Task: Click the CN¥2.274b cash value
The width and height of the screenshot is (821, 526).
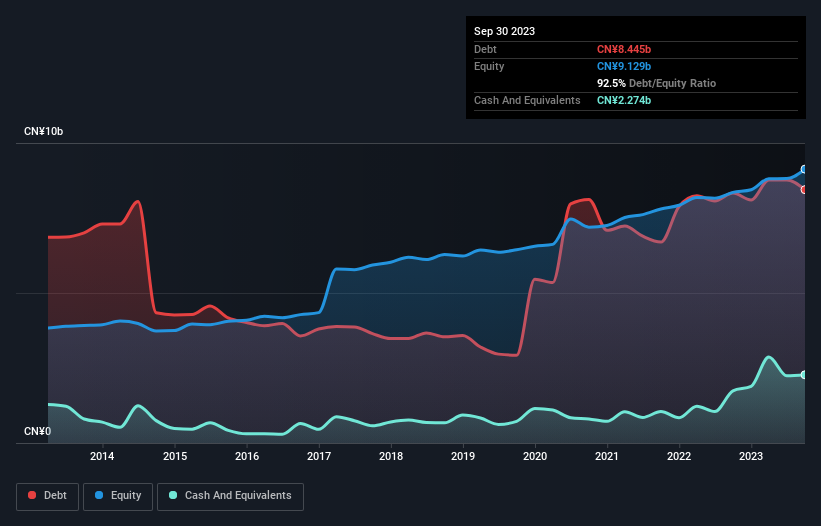Action: [x=624, y=100]
